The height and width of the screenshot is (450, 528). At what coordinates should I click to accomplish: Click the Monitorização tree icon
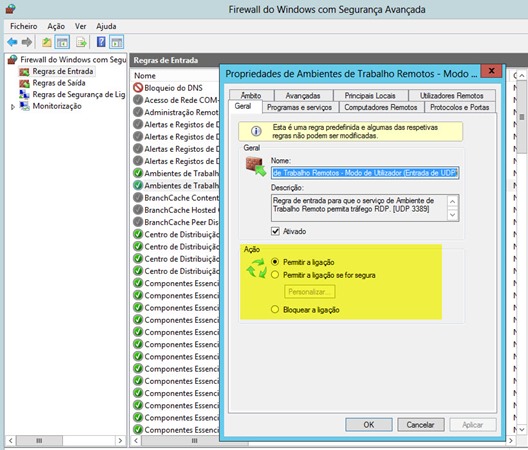pyautogui.click(x=24, y=106)
